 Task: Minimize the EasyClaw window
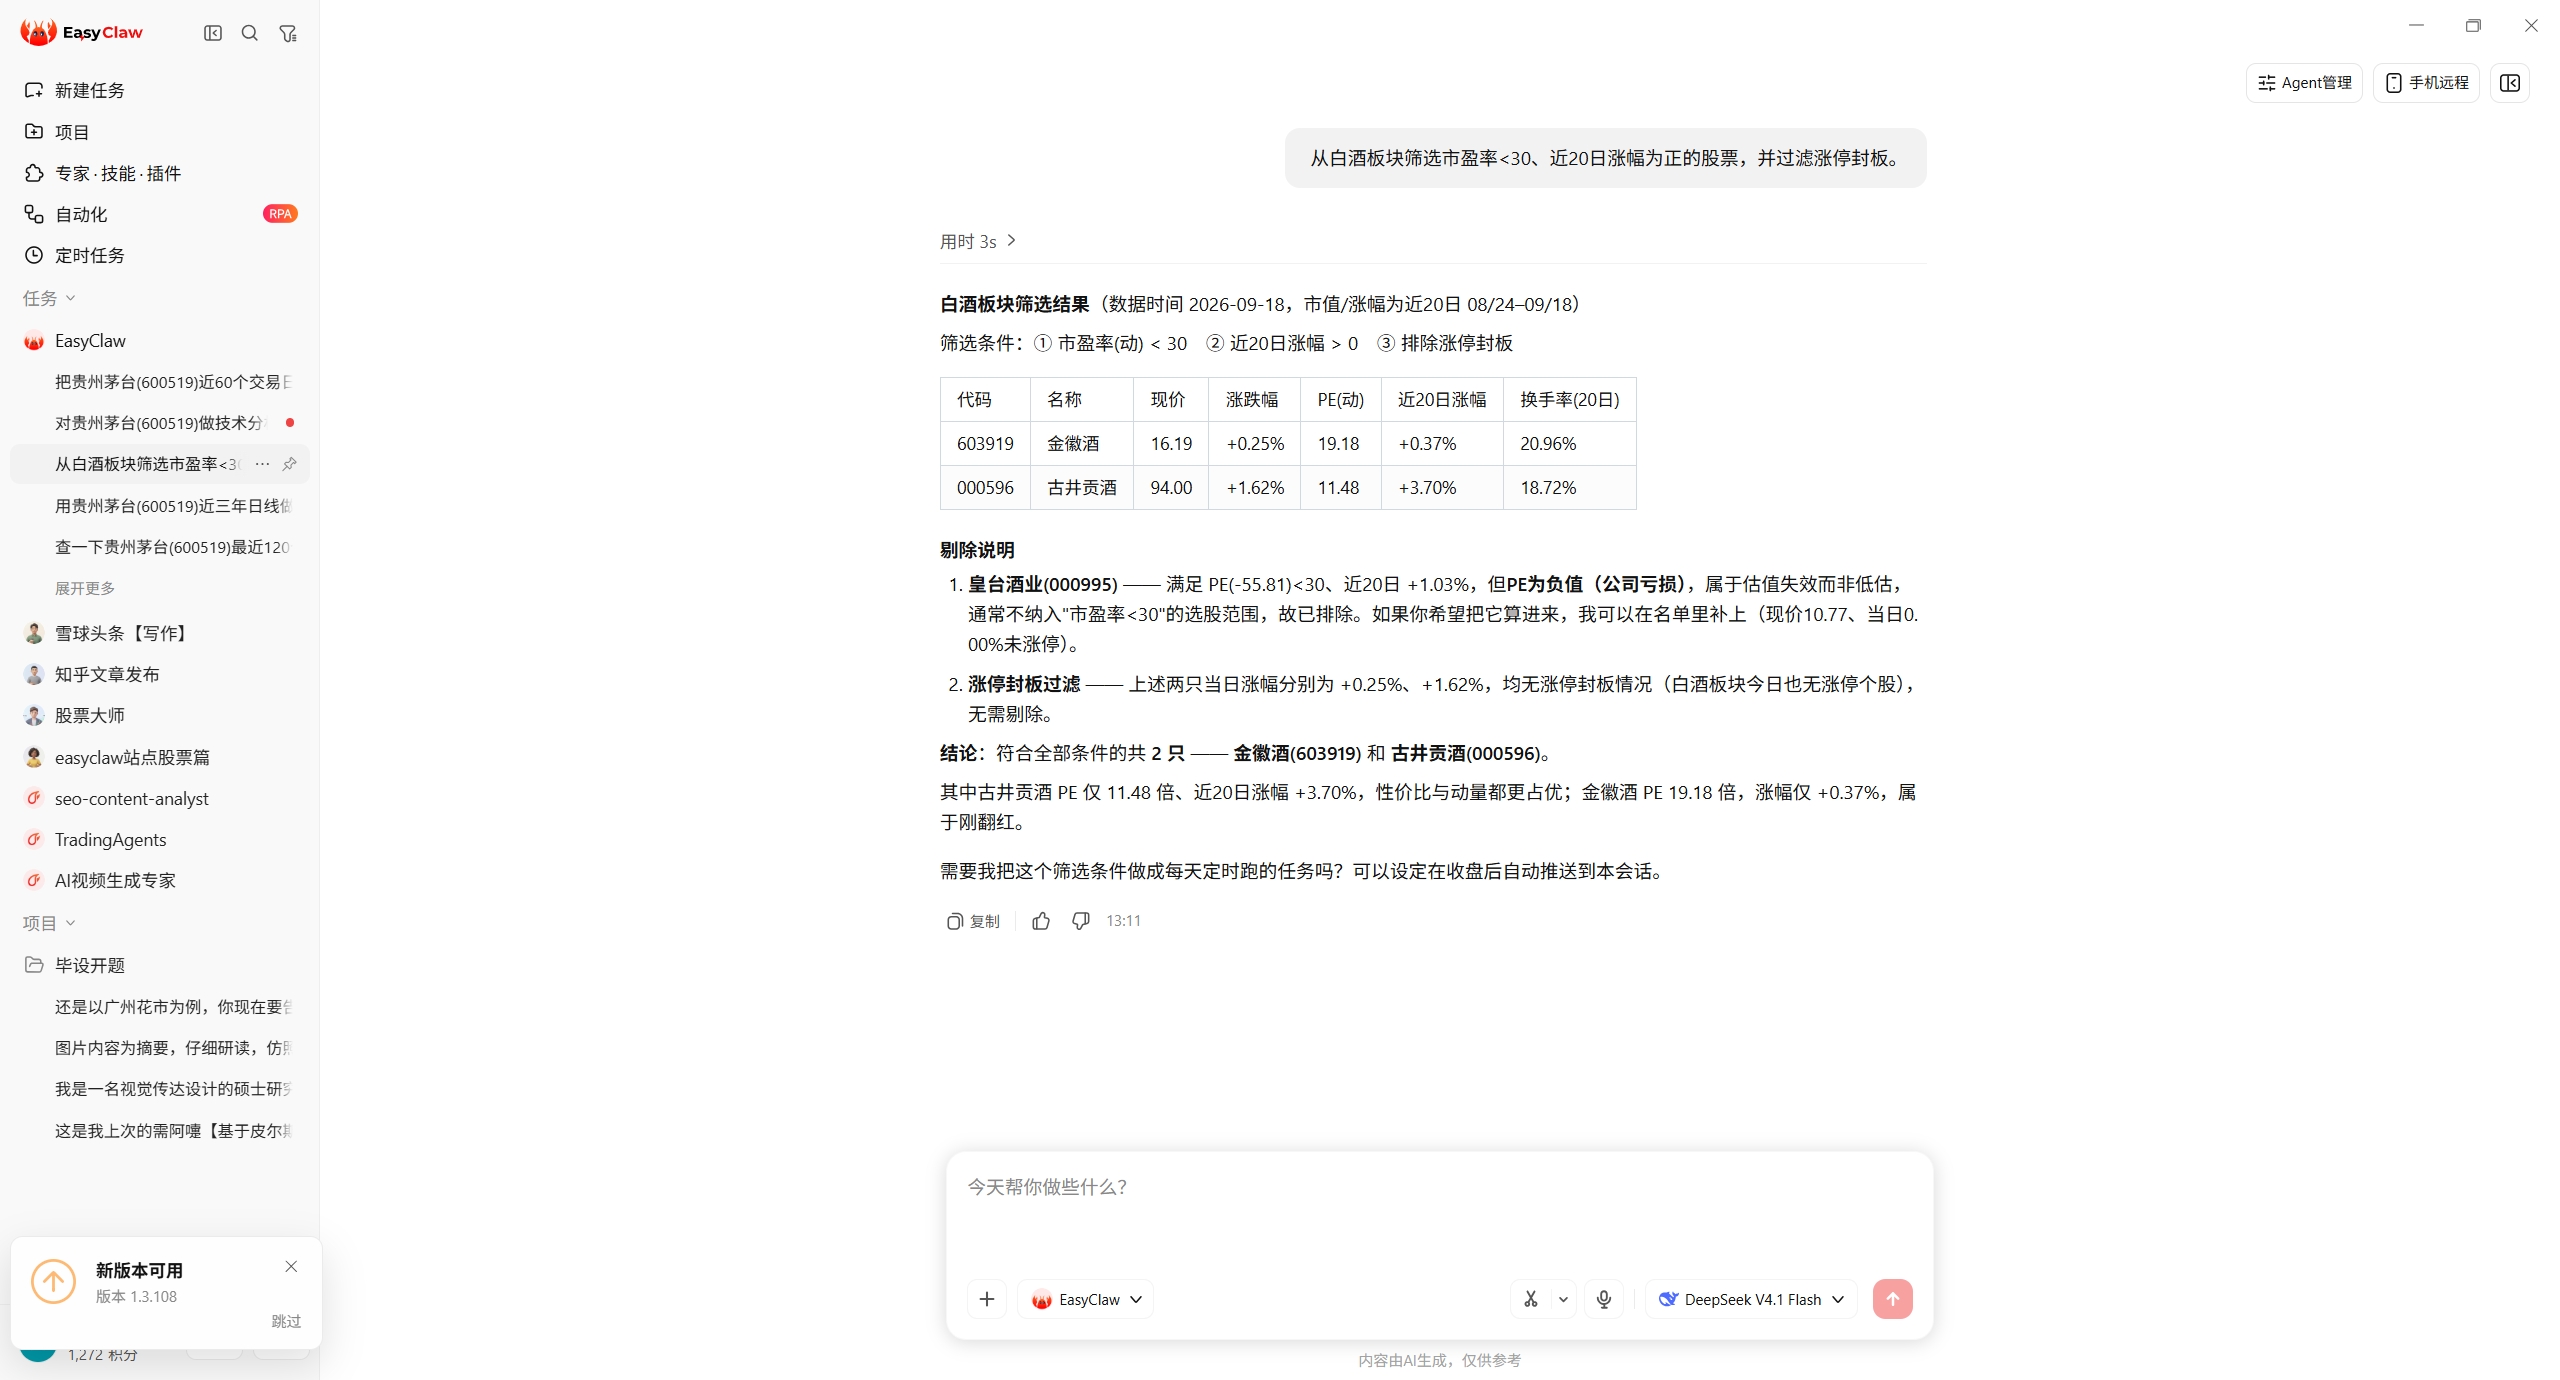pyautogui.click(x=2417, y=25)
